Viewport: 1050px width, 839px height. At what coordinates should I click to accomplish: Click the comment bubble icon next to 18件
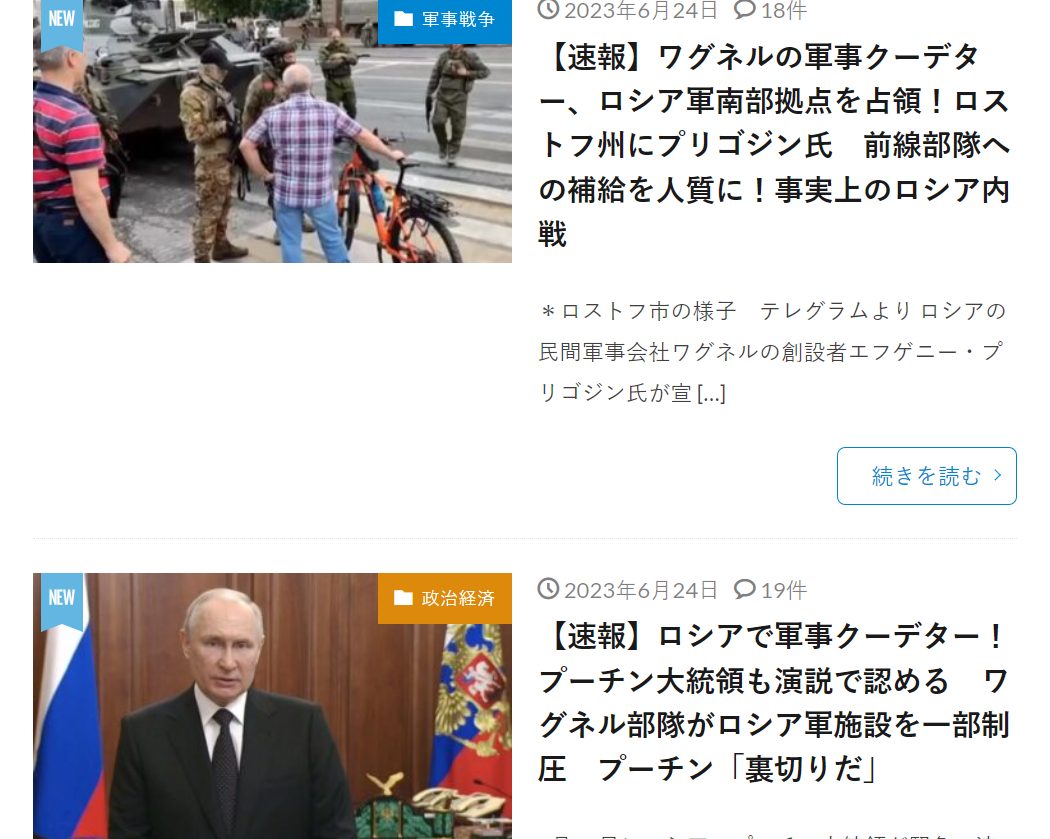click(x=745, y=9)
